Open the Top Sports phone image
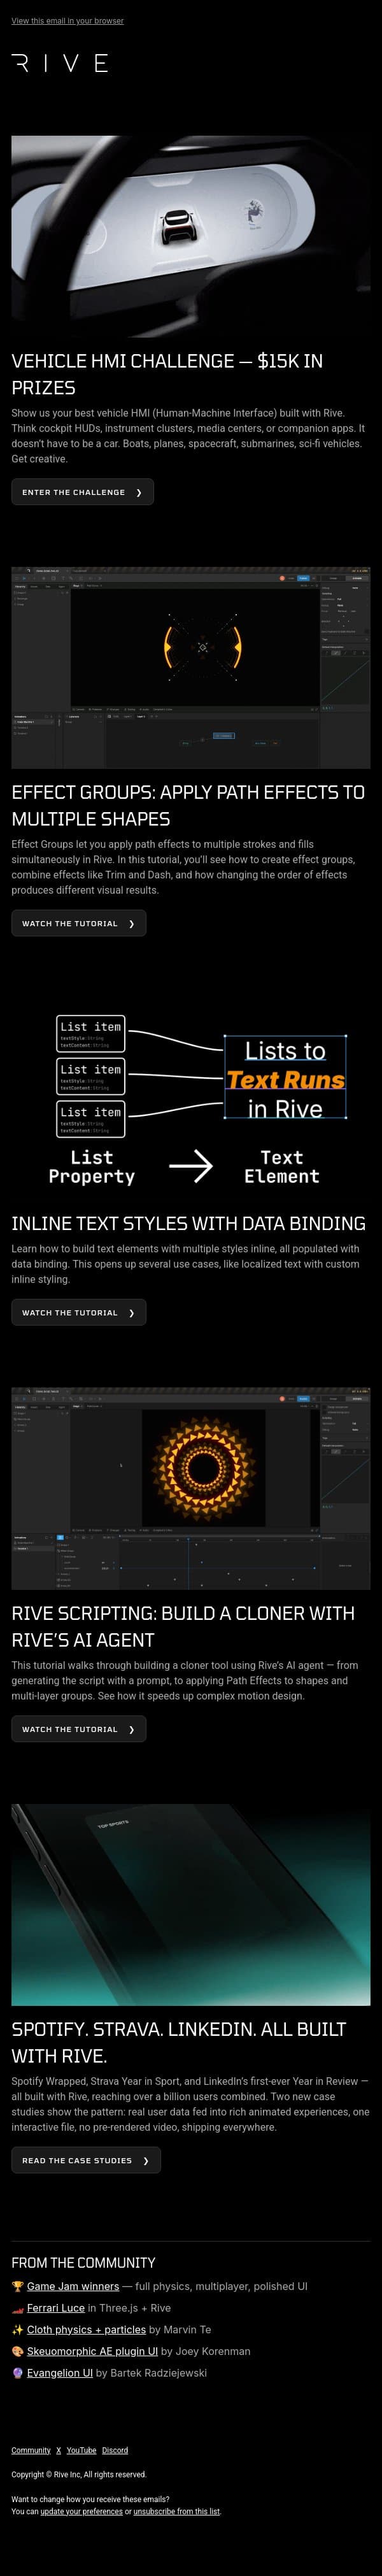 (x=191, y=1905)
